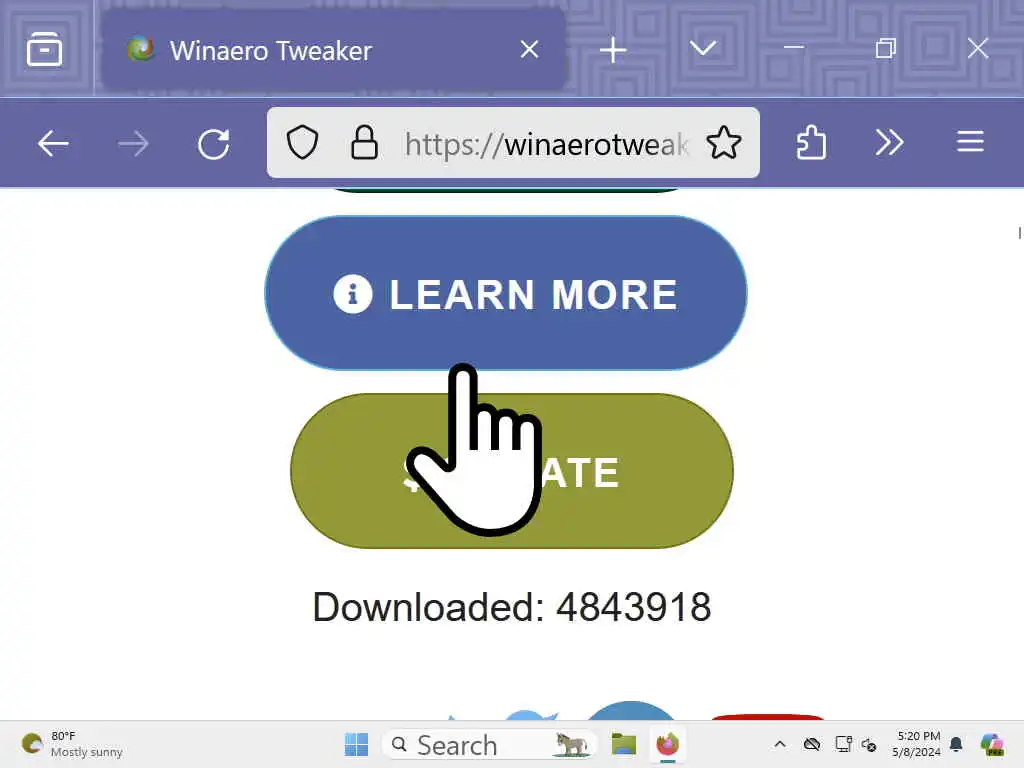This screenshot has width=1024, height=768.
Task: Open the Firefox application hamburger menu
Action: [970, 142]
